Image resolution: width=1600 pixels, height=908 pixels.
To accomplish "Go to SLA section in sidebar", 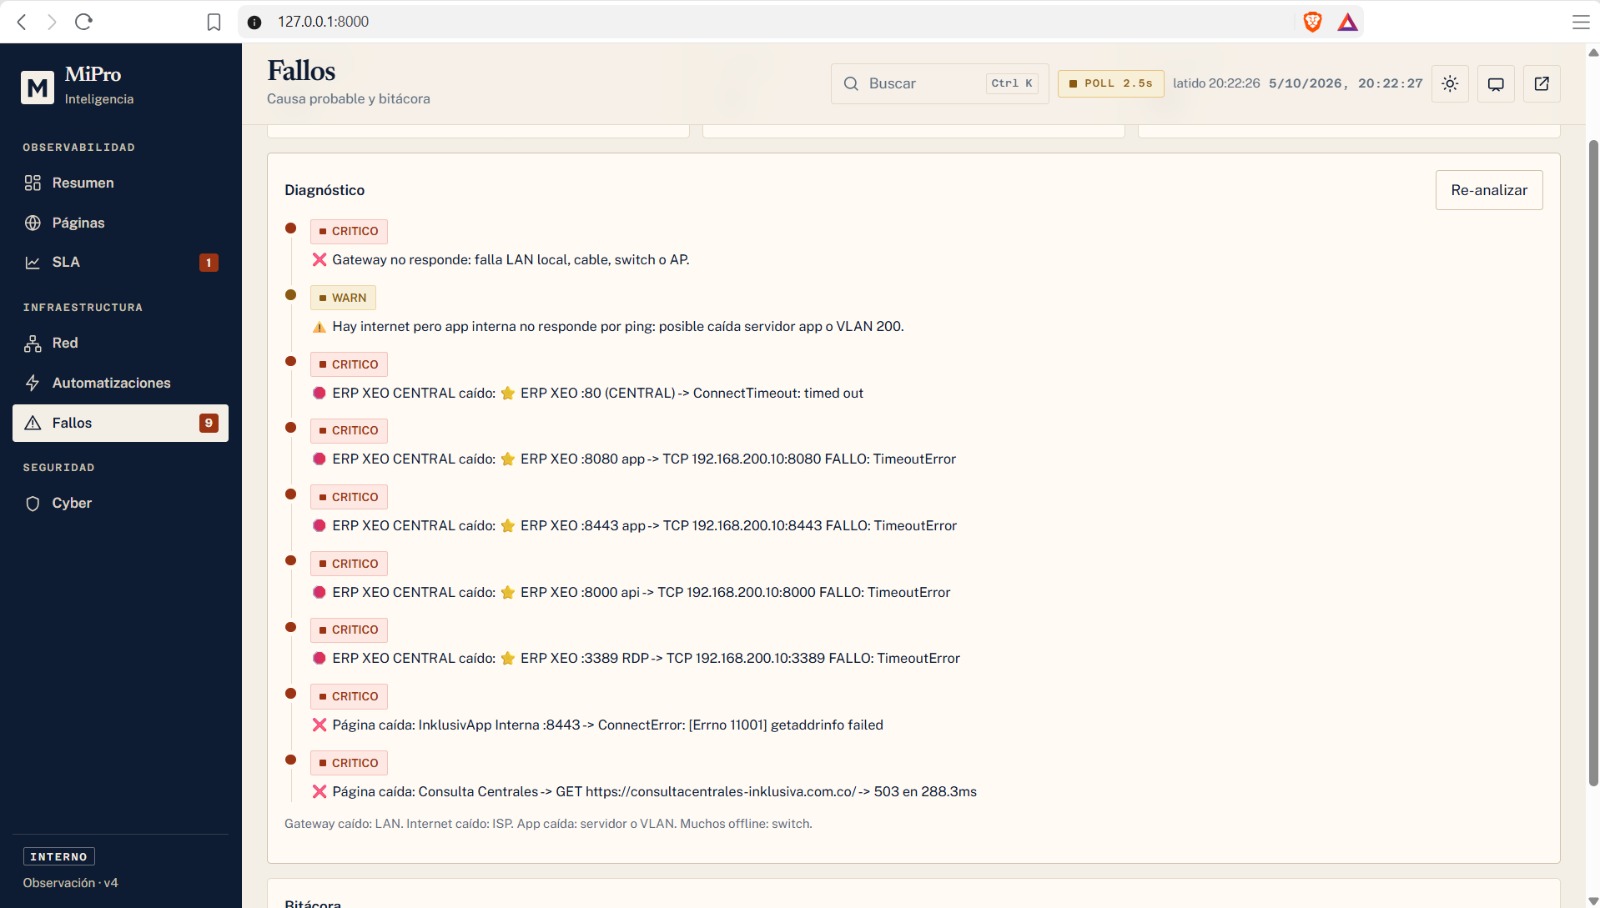I will (x=120, y=262).
